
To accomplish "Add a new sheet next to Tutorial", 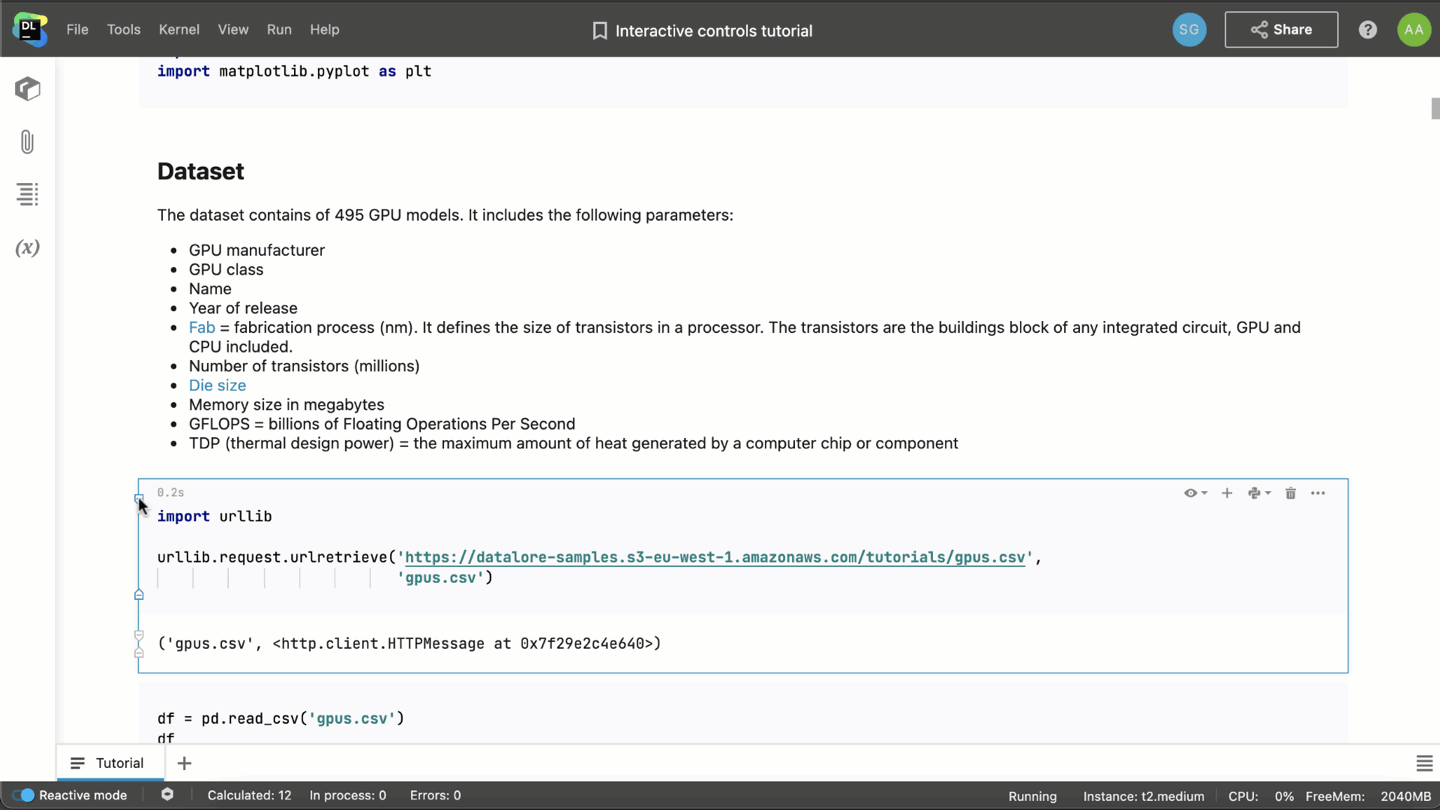I will click(184, 763).
